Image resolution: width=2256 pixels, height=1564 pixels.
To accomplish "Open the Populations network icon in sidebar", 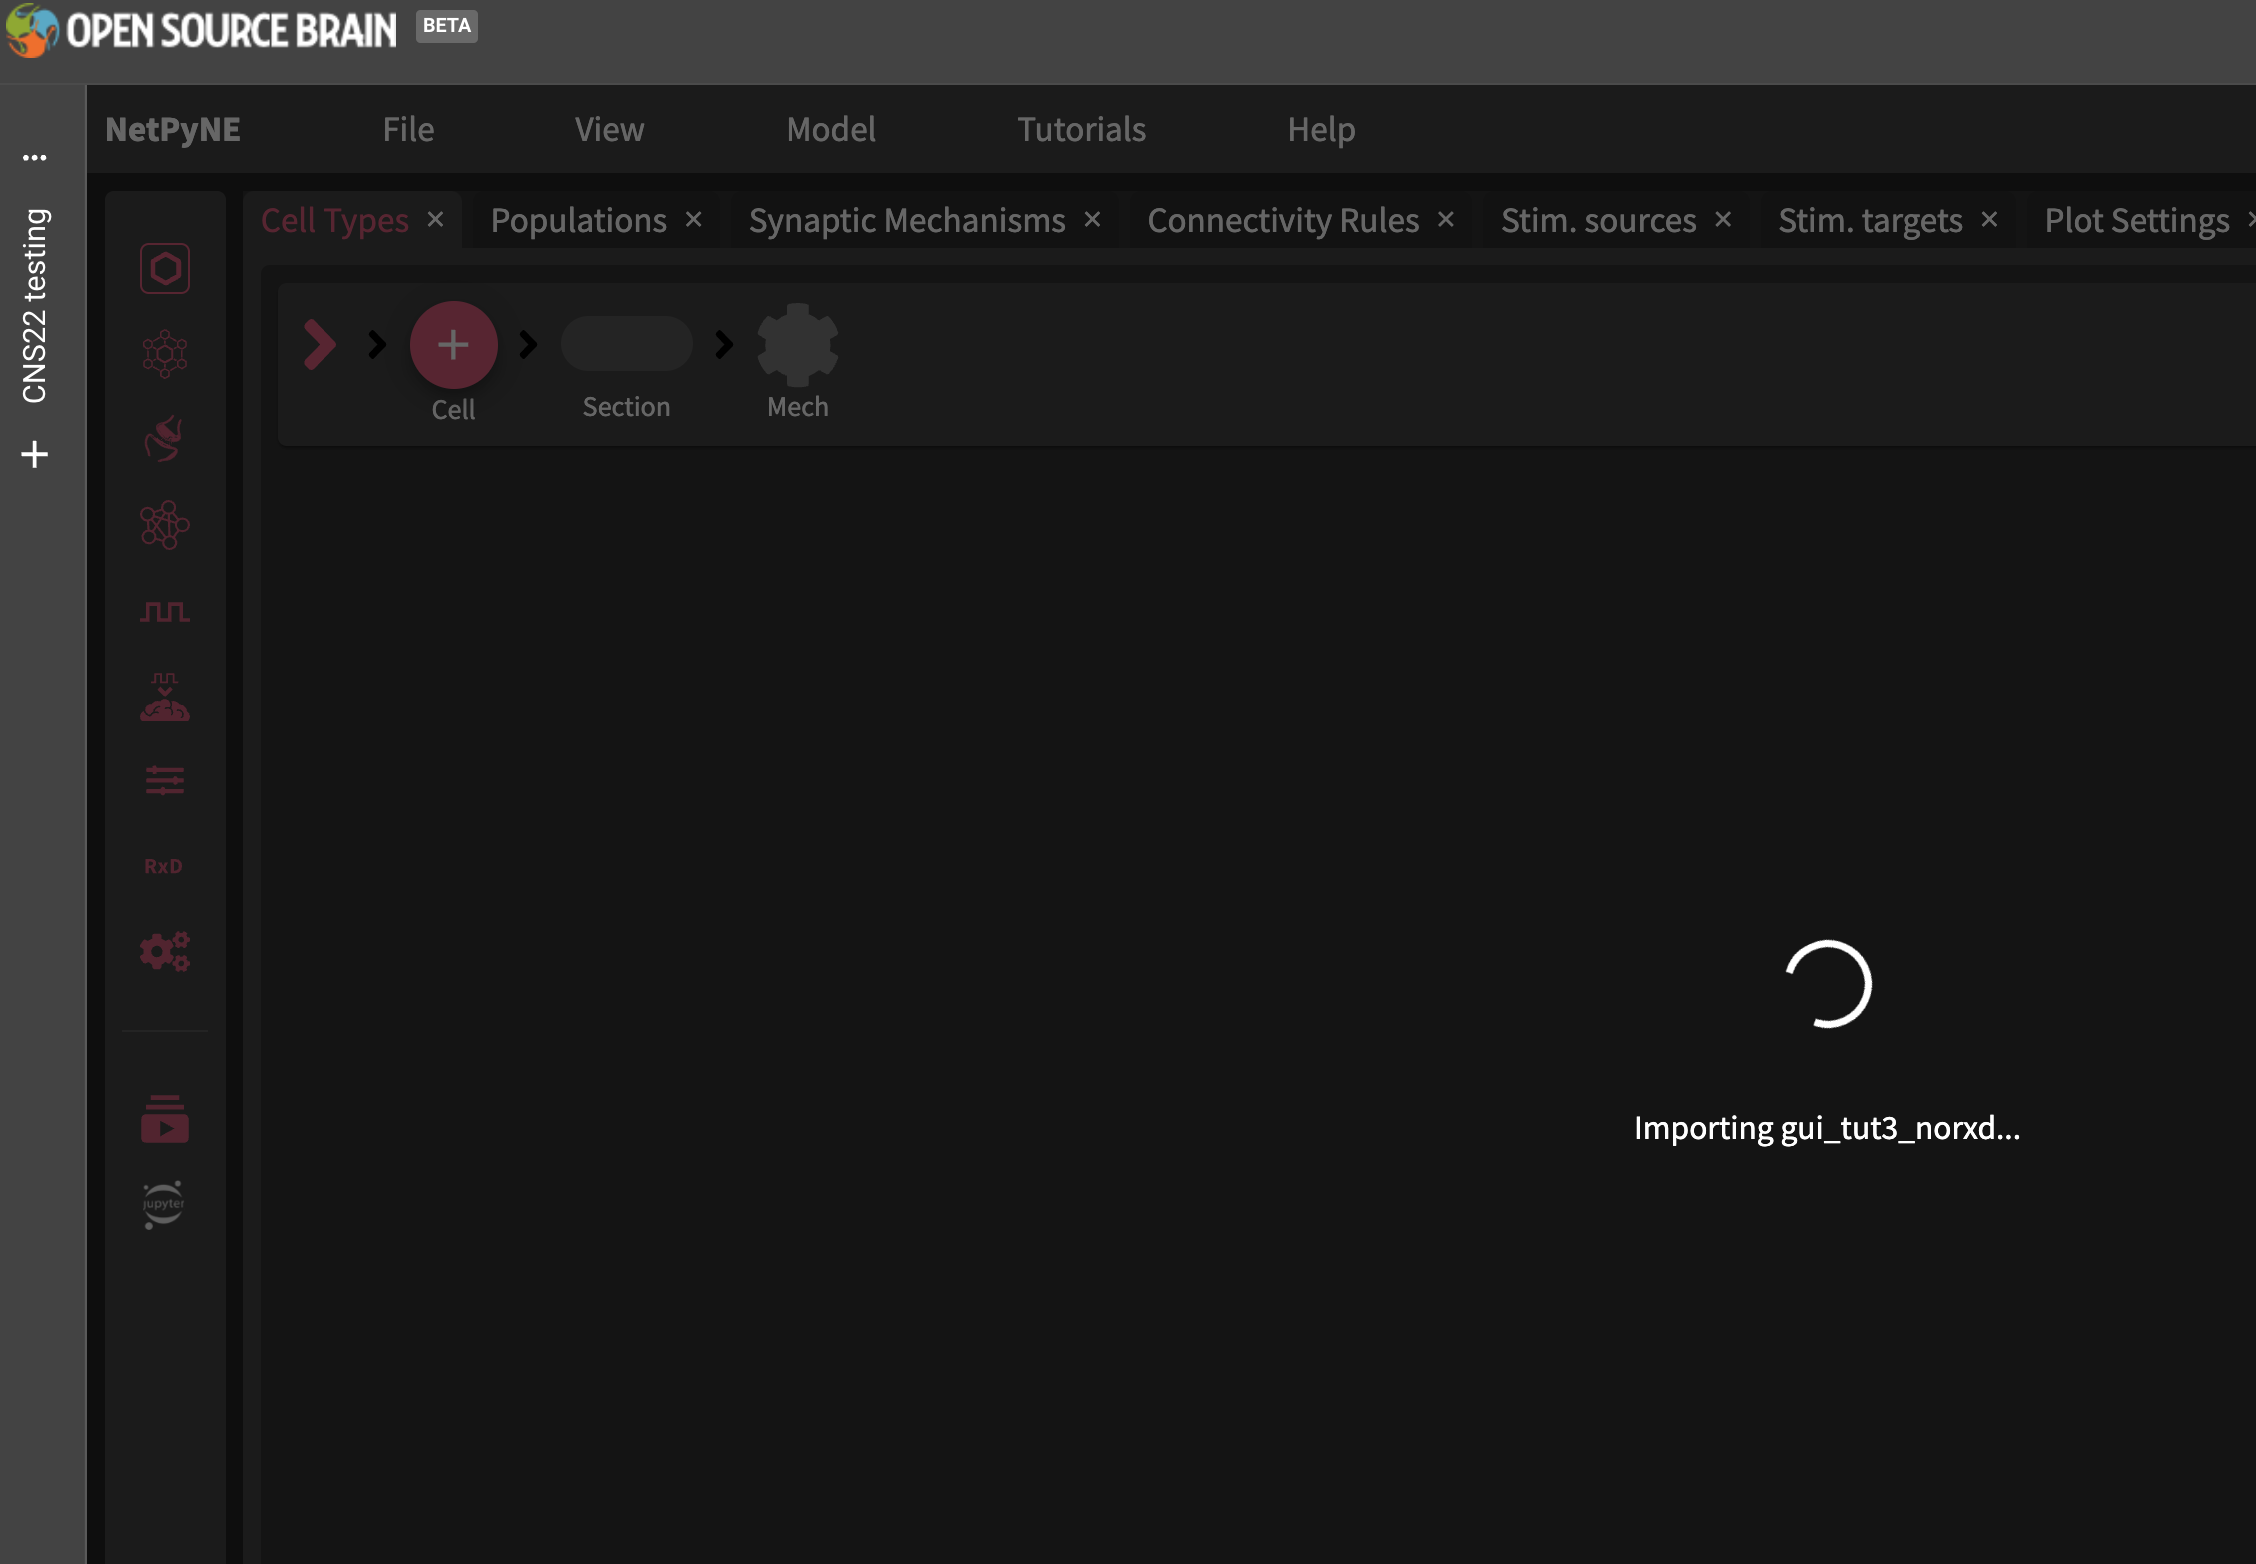I will [165, 353].
